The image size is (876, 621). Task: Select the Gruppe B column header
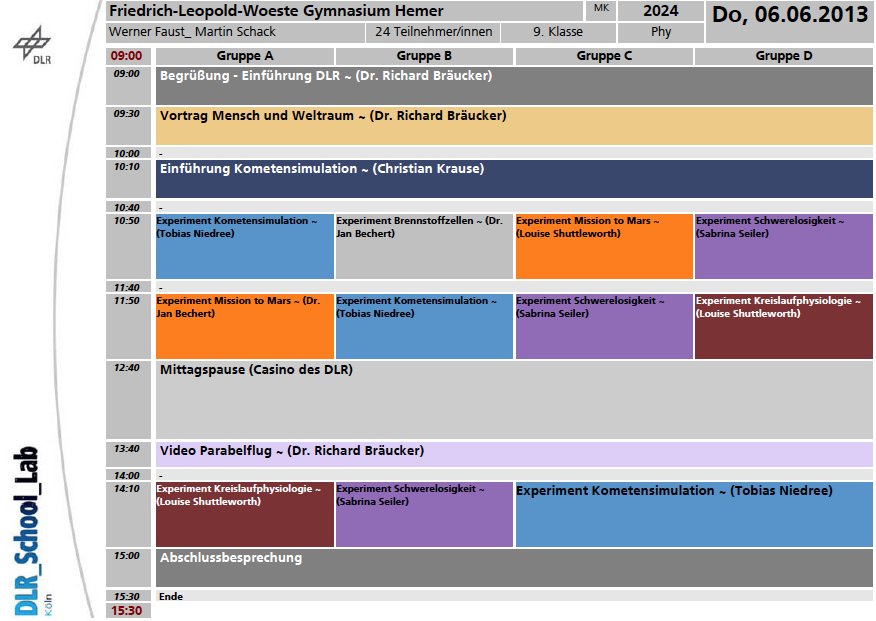click(x=424, y=56)
